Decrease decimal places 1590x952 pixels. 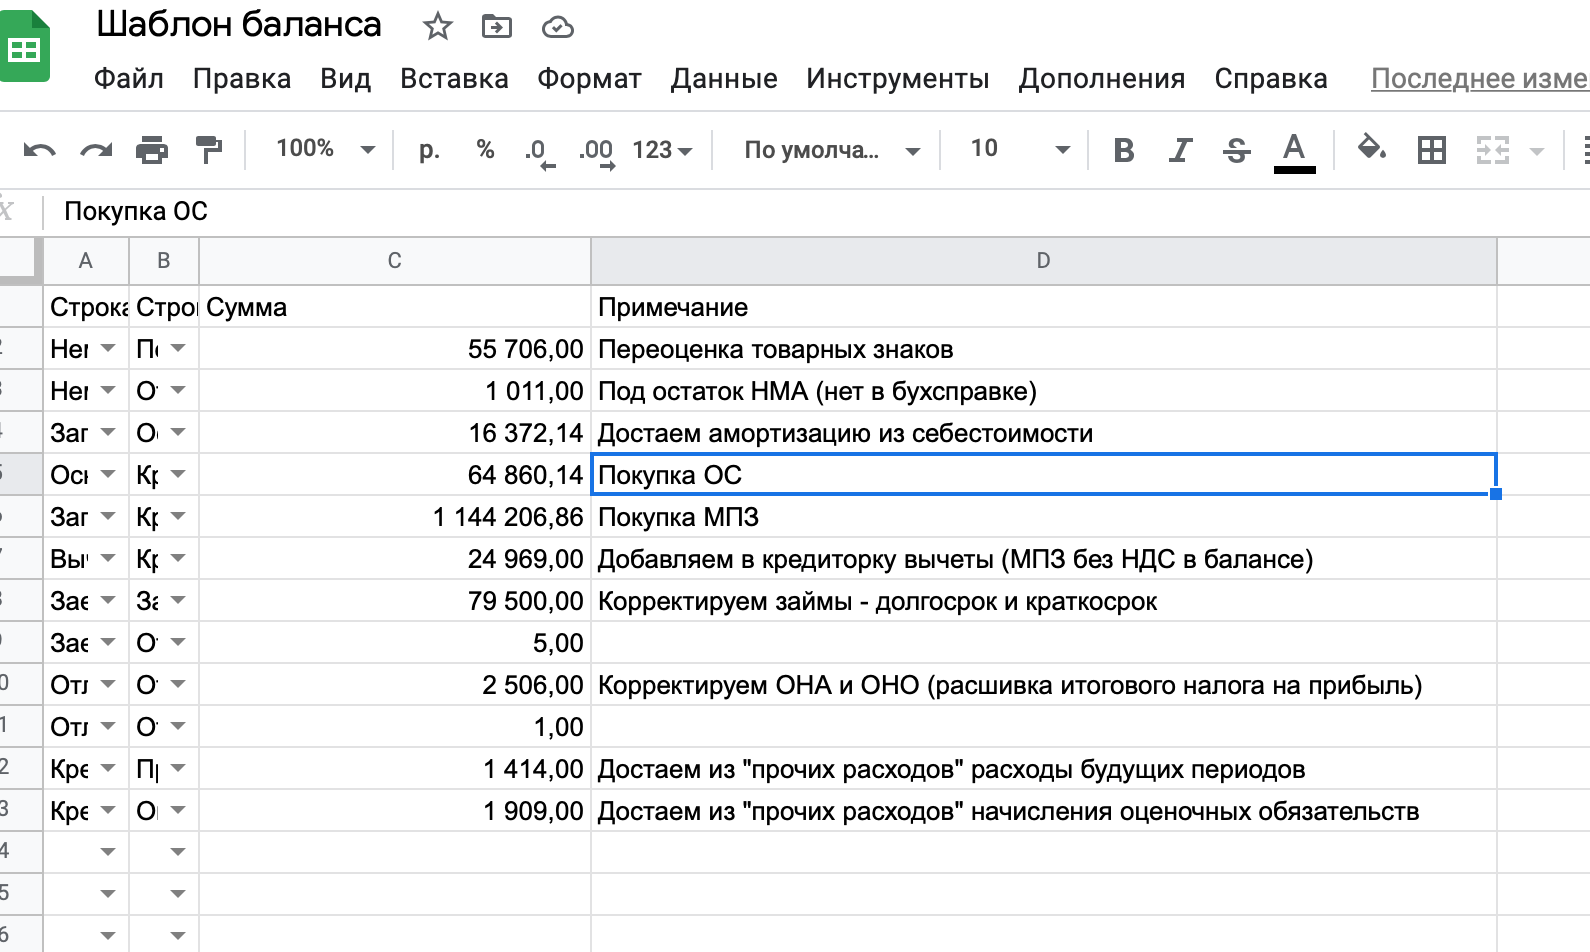[539, 152]
